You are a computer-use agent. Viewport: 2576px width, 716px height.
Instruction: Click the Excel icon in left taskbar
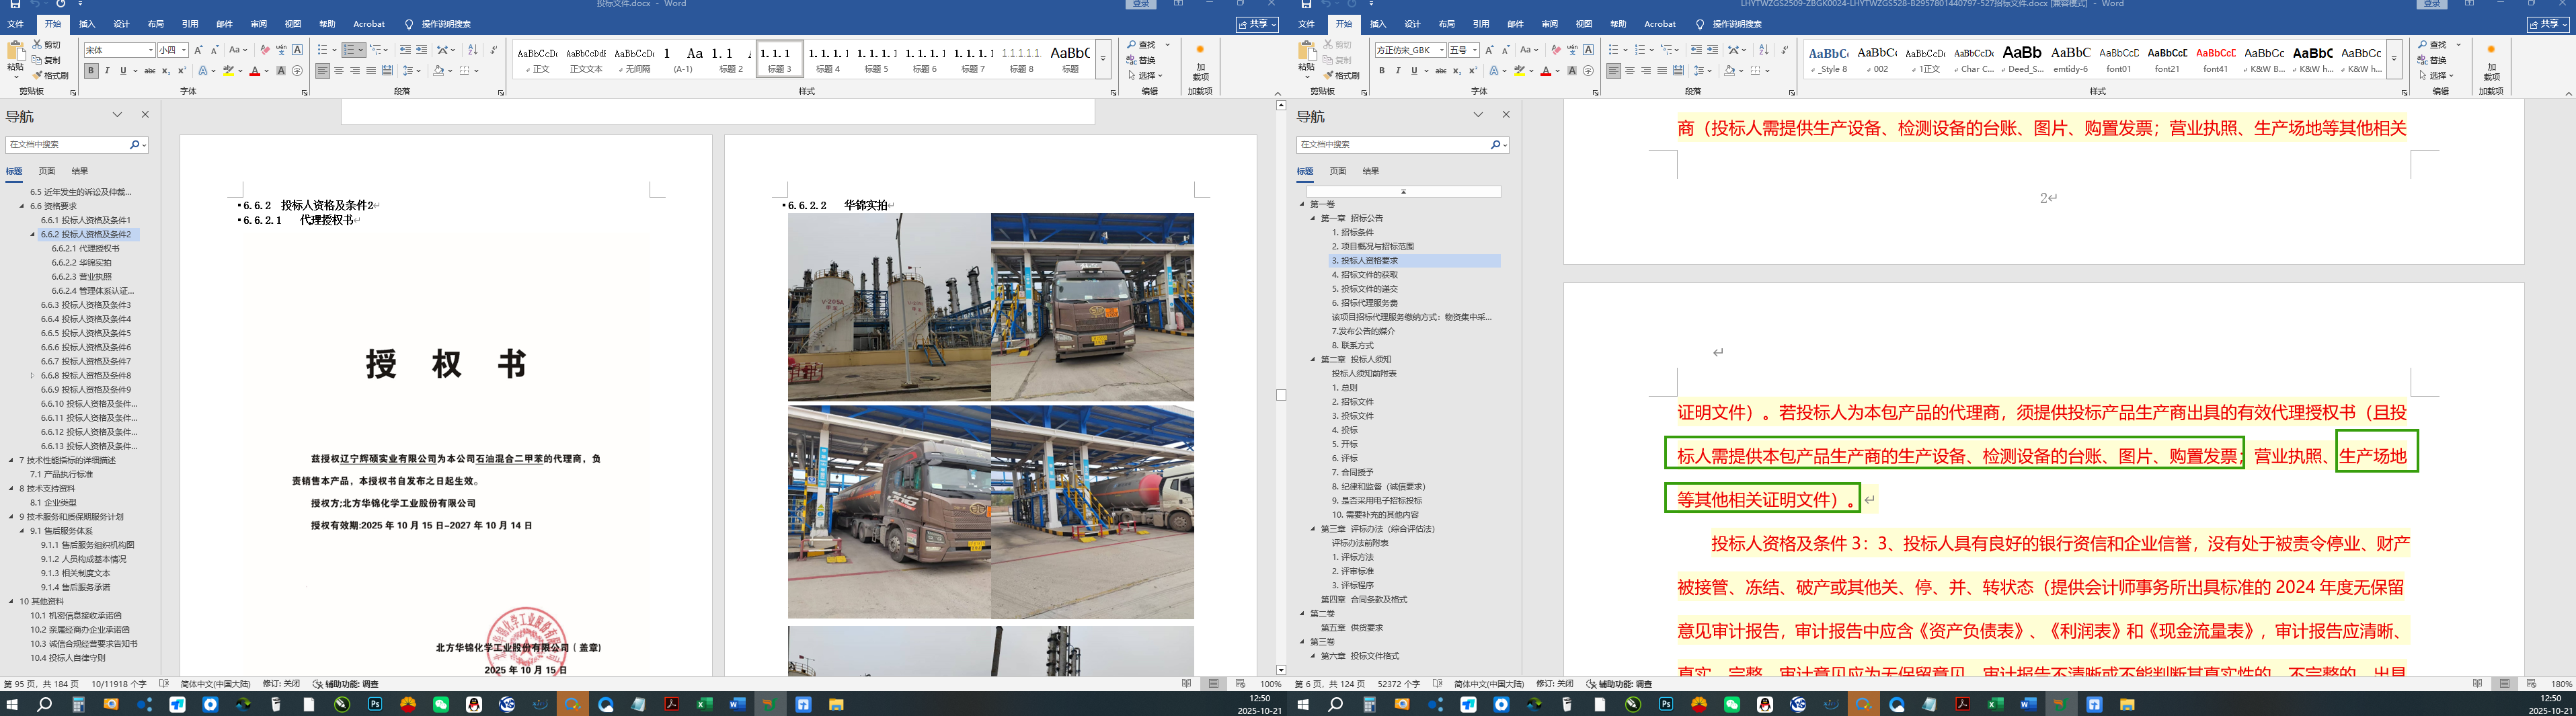tap(704, 704)
